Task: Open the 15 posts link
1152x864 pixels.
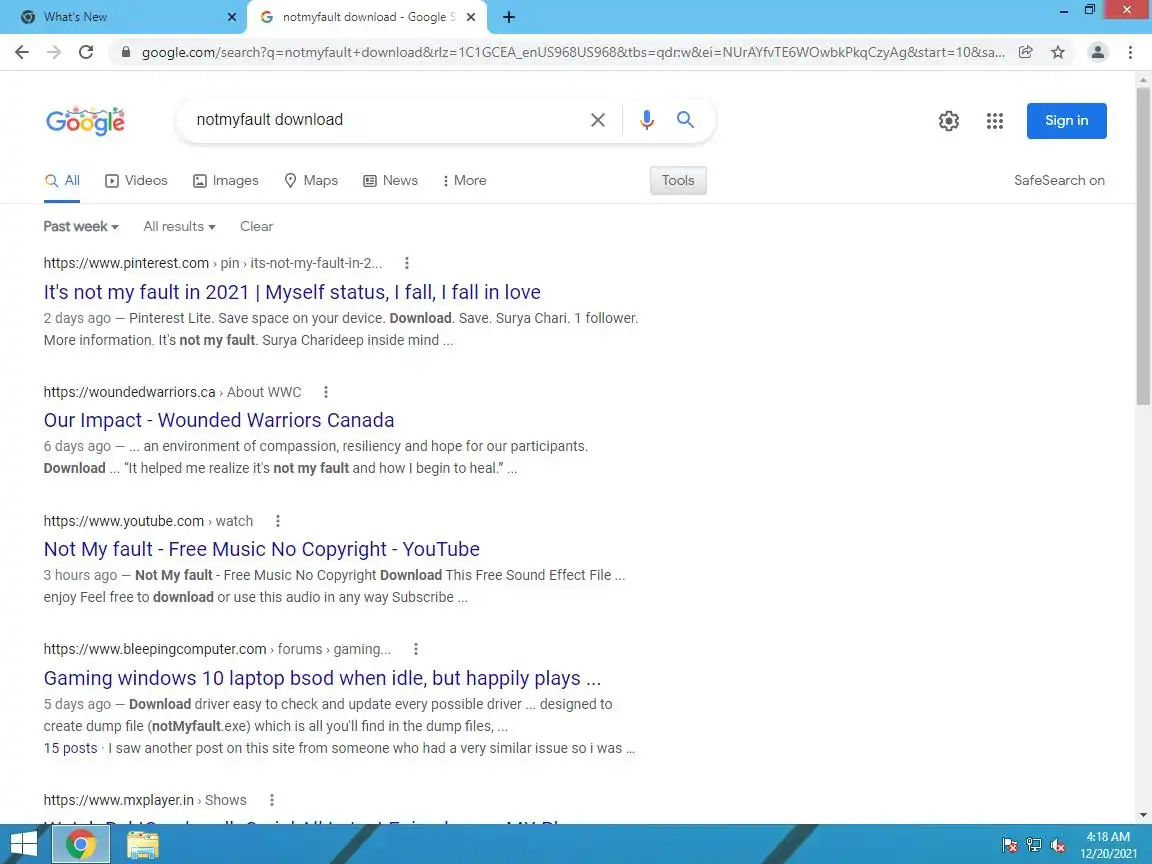Action: click(71, 748)
